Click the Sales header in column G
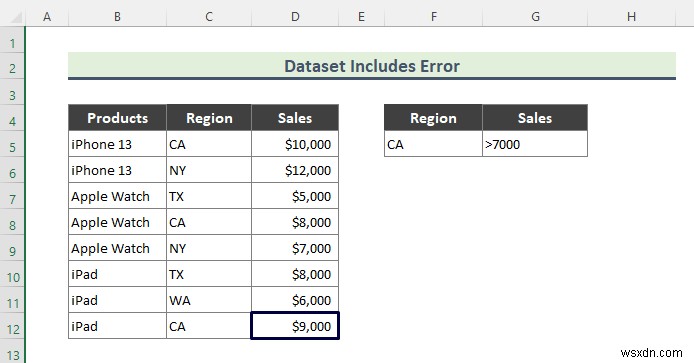 pos(535,118)
